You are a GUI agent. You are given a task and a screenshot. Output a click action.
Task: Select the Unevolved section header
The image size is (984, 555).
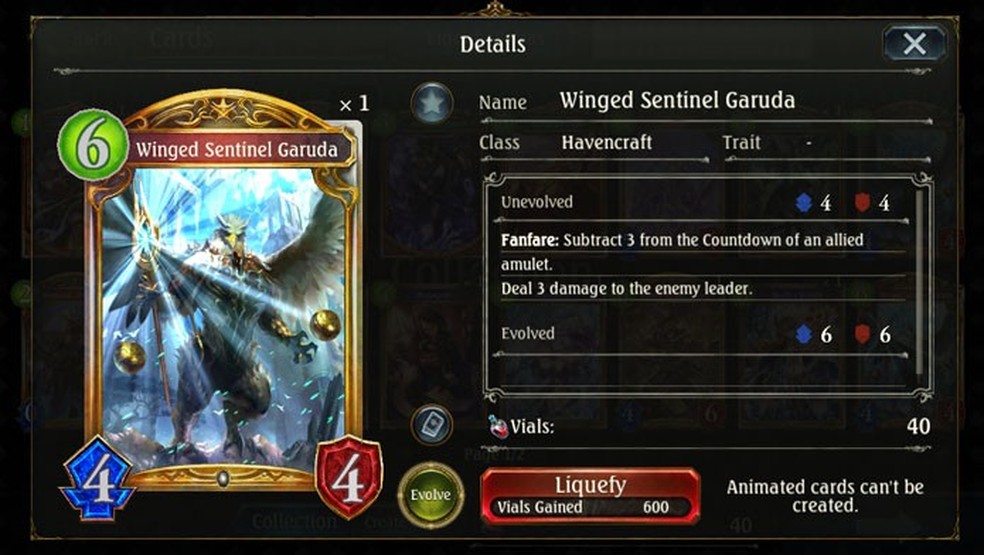click(537, 202)
